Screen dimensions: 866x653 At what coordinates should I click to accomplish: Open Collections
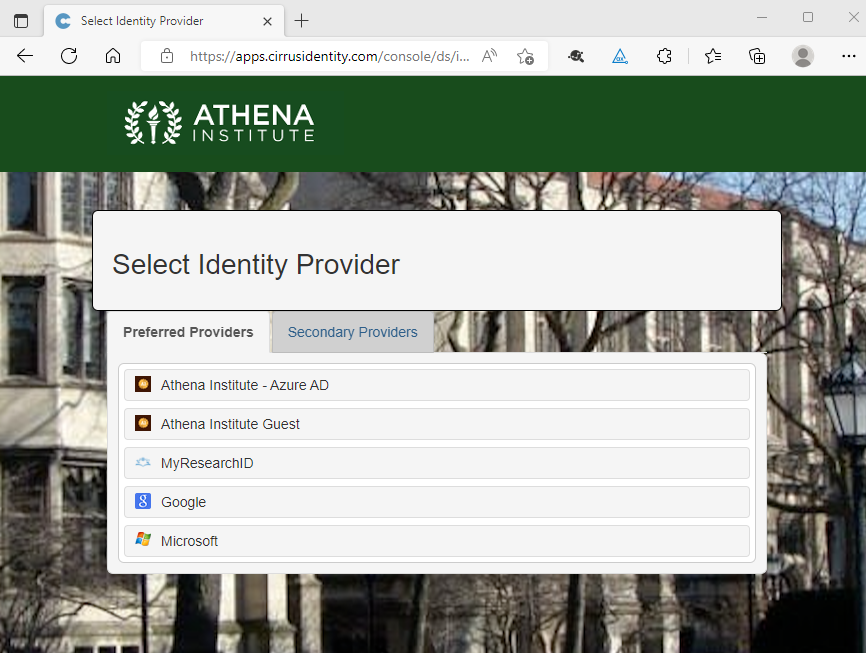coord(757,56)
